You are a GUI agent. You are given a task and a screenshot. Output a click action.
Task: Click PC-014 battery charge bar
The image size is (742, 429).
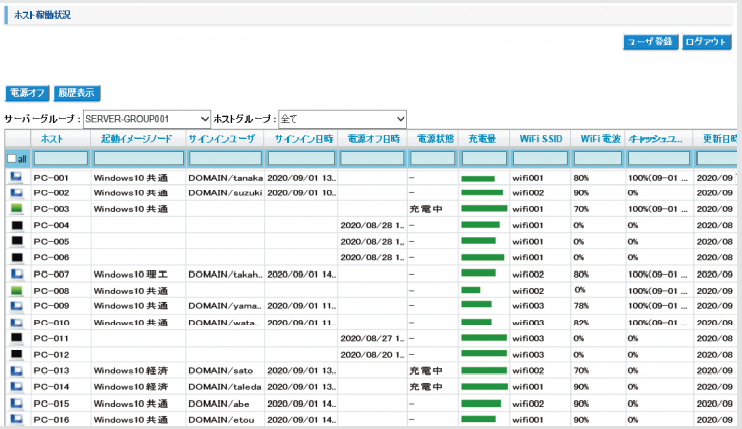tap(485, 386)
